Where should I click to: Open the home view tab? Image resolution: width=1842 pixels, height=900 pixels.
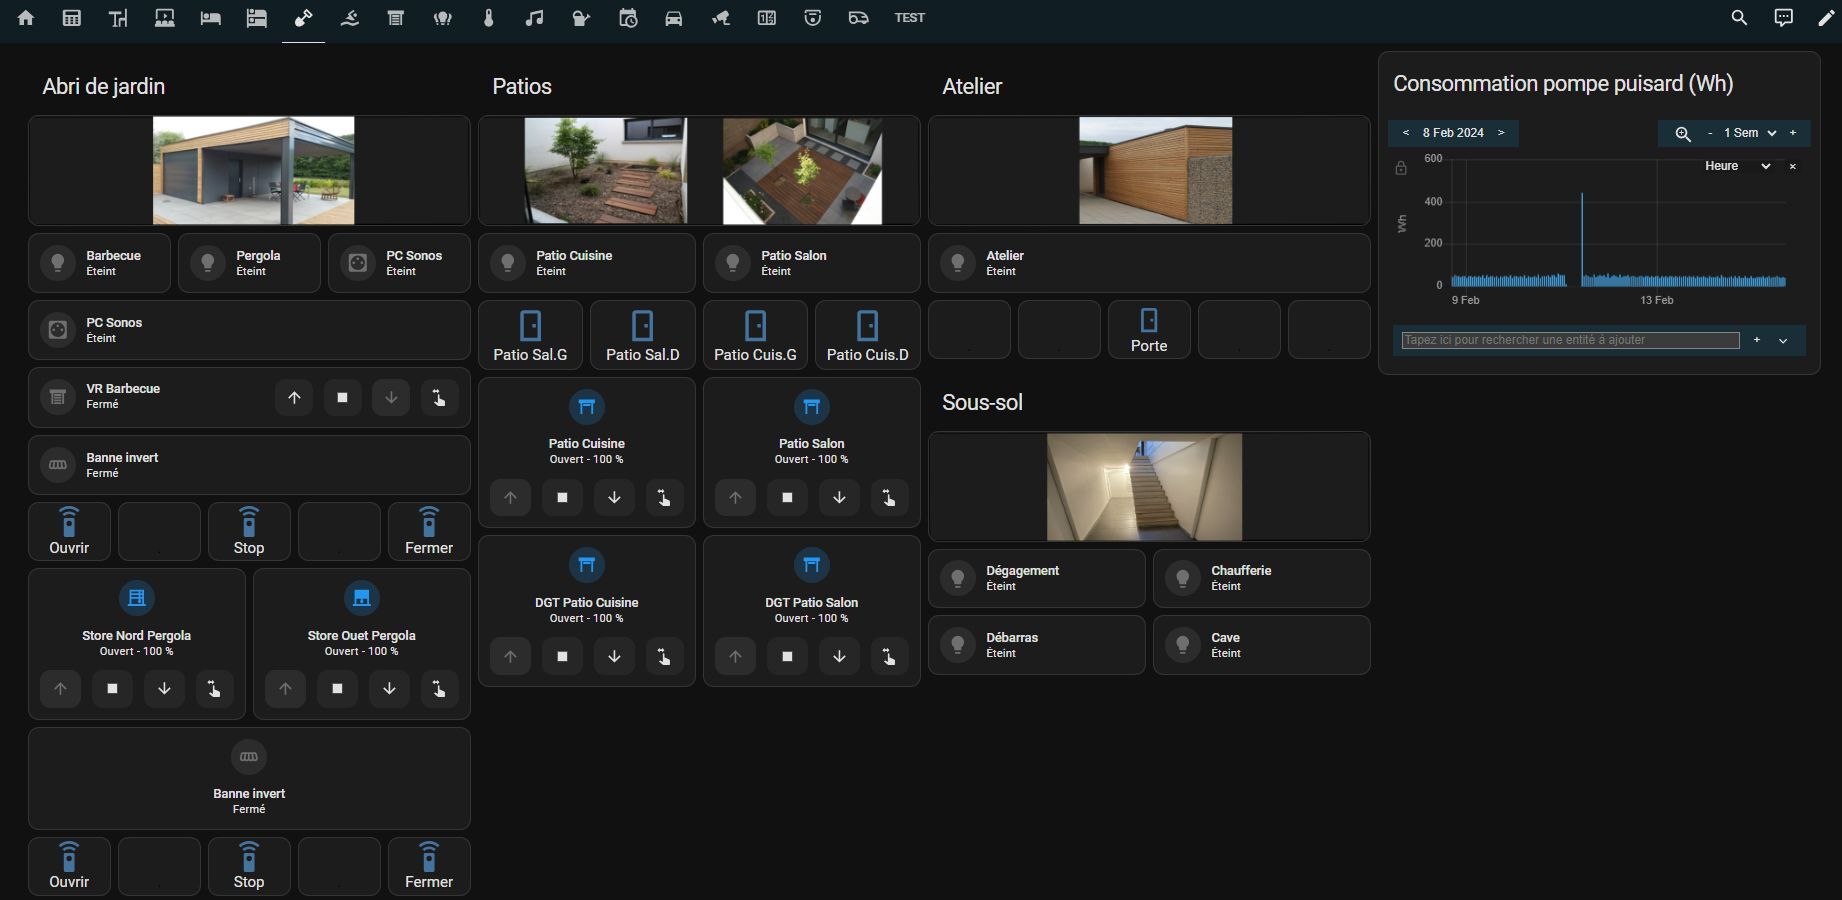[26, 18]
